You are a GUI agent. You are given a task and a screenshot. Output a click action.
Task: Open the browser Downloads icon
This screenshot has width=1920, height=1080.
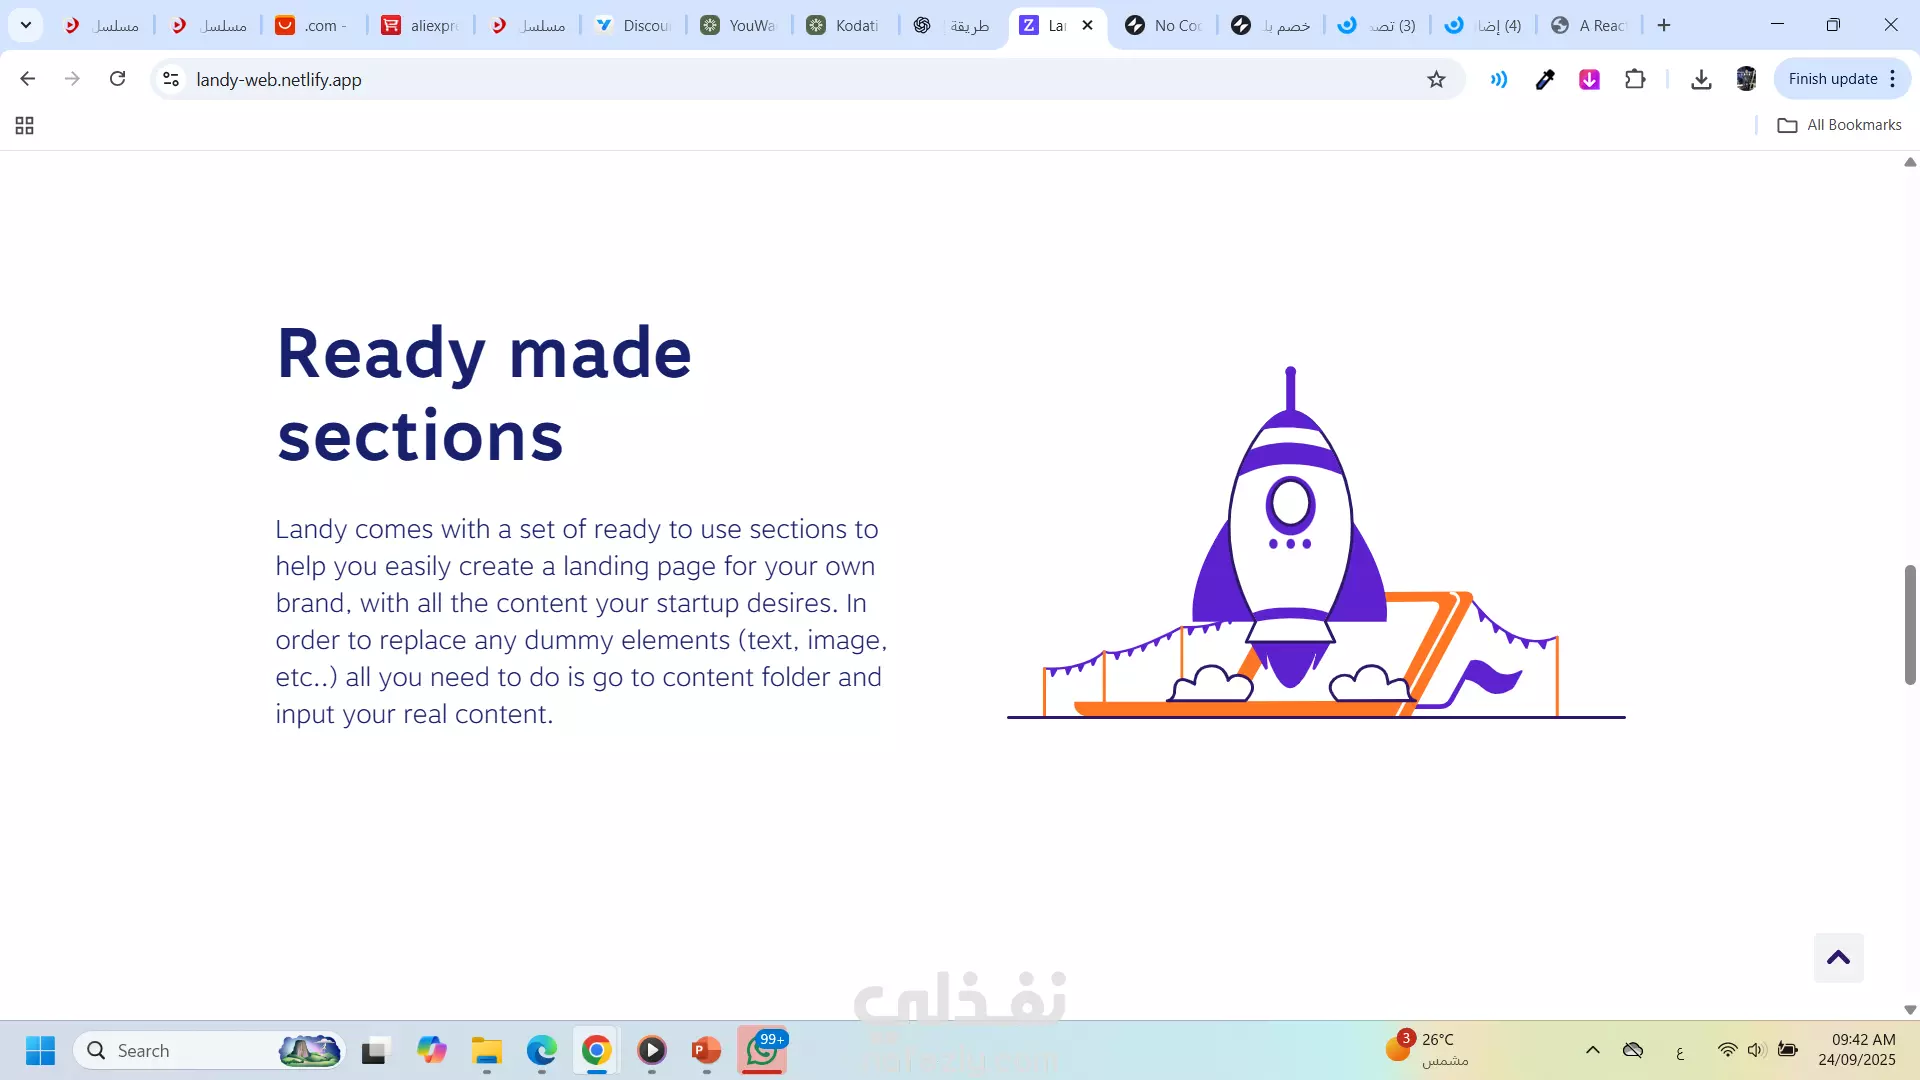pos(1701,79)
